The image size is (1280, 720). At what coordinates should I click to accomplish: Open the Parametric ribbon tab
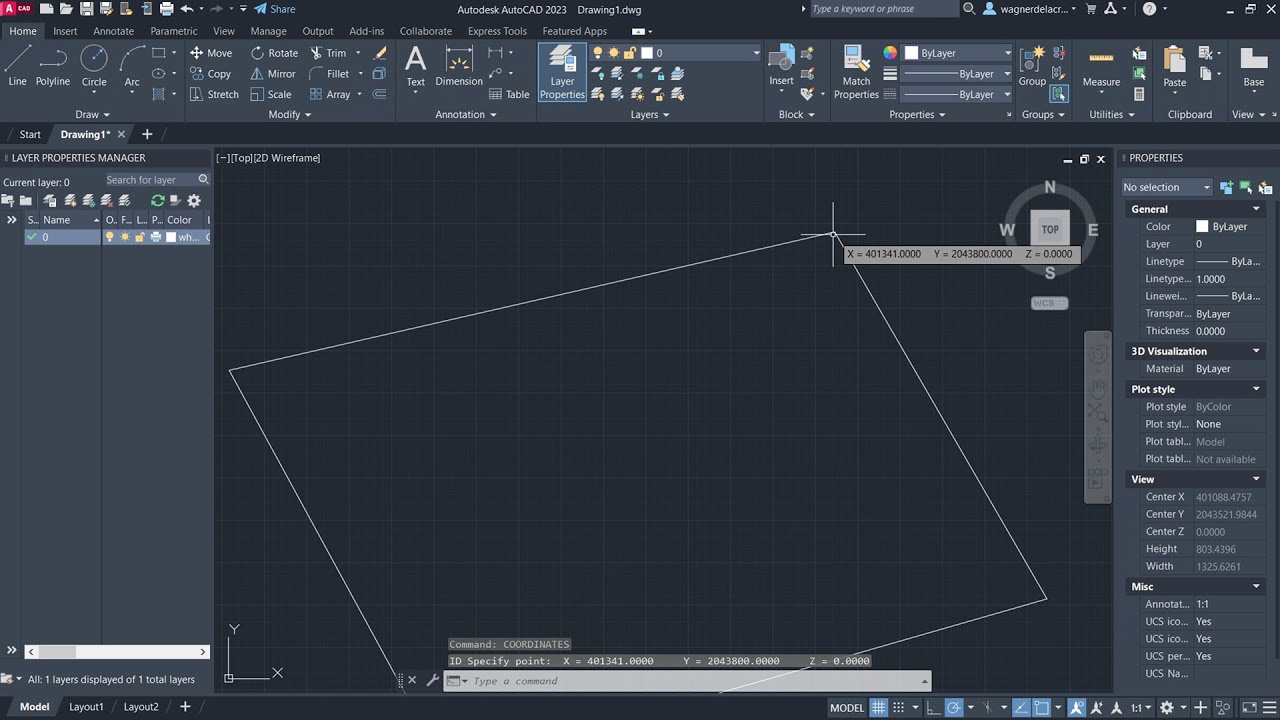tap(174, 31)
